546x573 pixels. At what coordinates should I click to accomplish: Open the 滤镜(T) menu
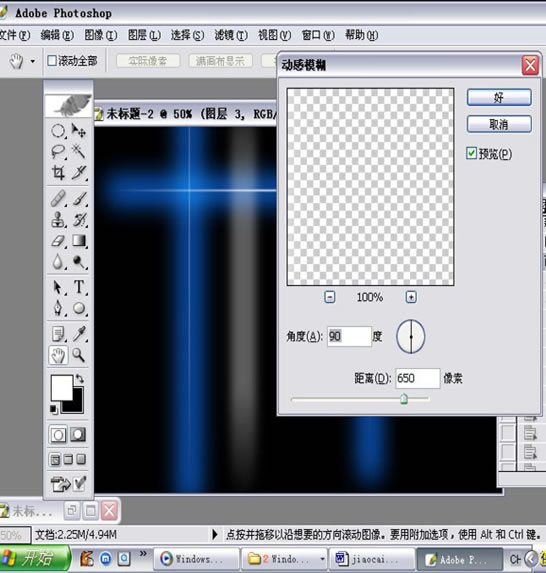(231, 35)
